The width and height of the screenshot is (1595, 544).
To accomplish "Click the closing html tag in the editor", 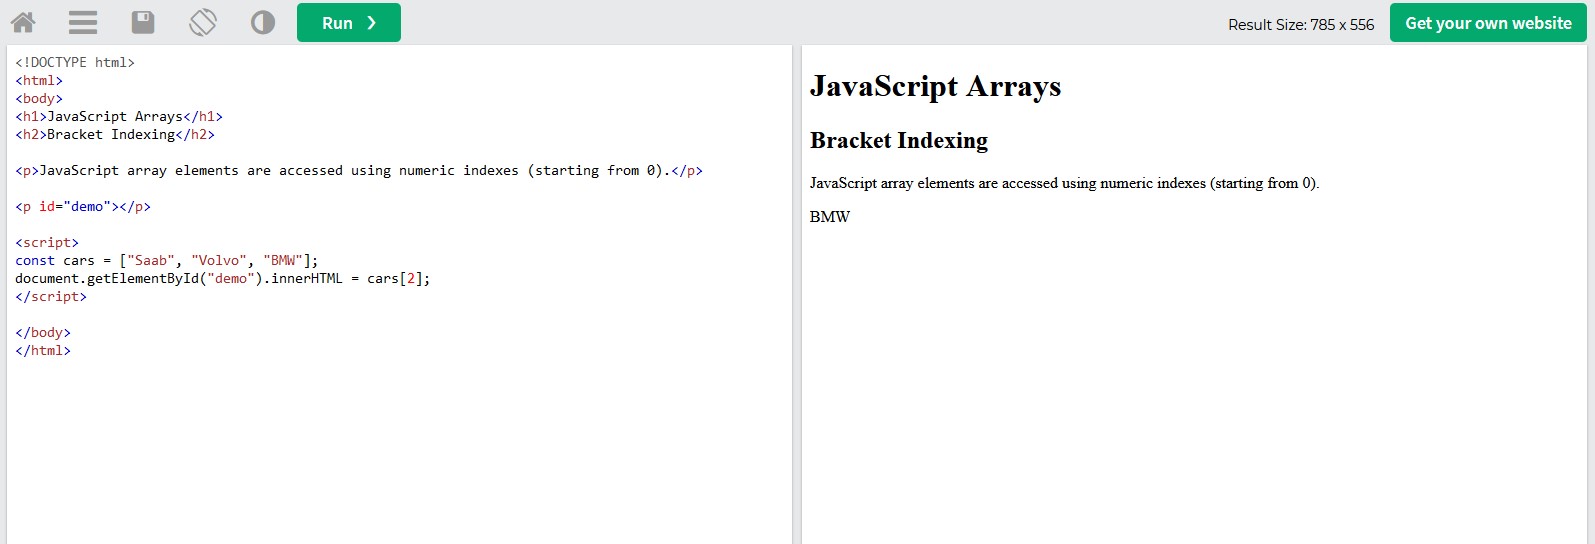I will tap(43, 350).
